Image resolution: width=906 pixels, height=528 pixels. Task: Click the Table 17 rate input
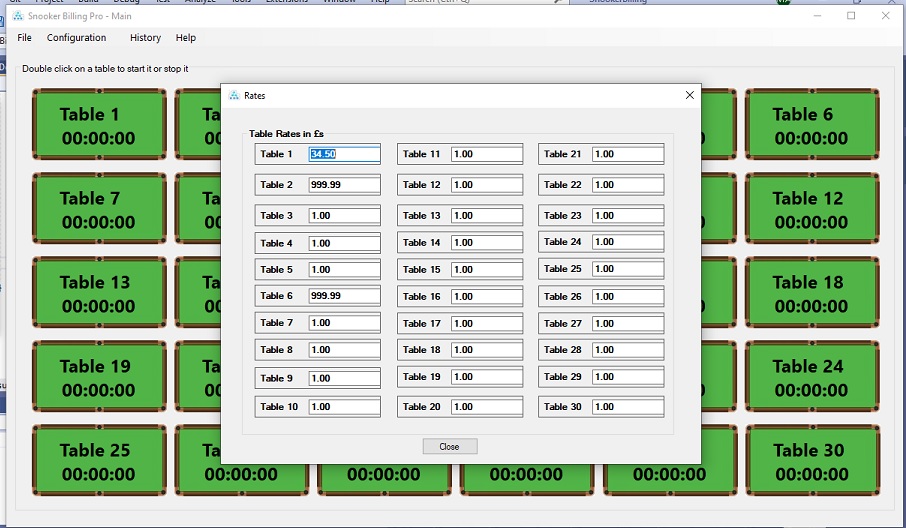487,324
